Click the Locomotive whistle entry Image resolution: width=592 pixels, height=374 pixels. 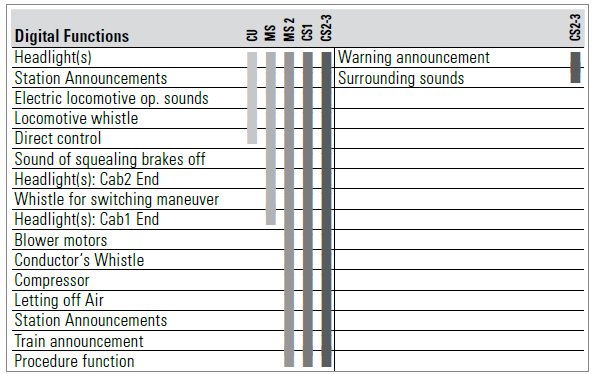(x=76, y=118)
